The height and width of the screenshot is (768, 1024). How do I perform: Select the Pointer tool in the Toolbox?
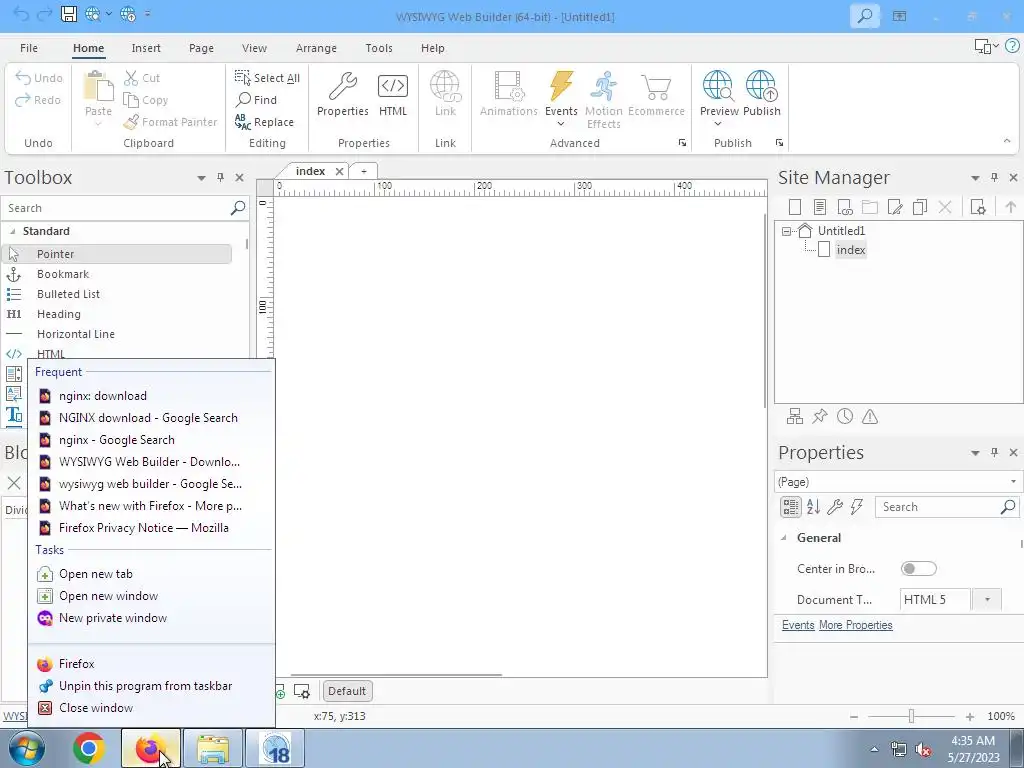(117, 254)
